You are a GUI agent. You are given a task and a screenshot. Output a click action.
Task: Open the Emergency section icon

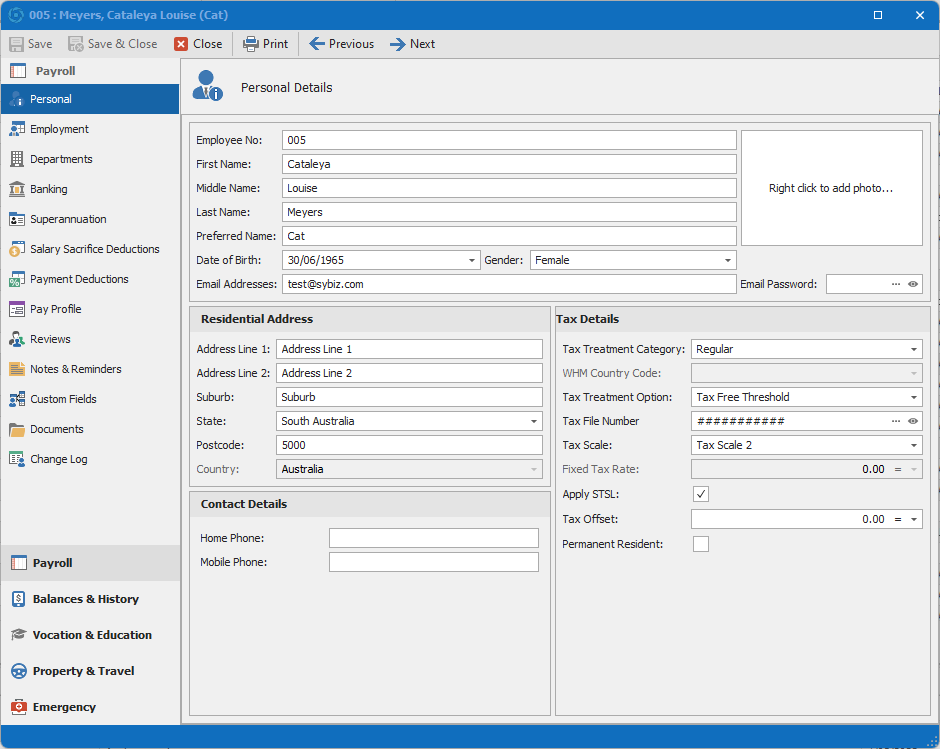click(x=18, y=707)
